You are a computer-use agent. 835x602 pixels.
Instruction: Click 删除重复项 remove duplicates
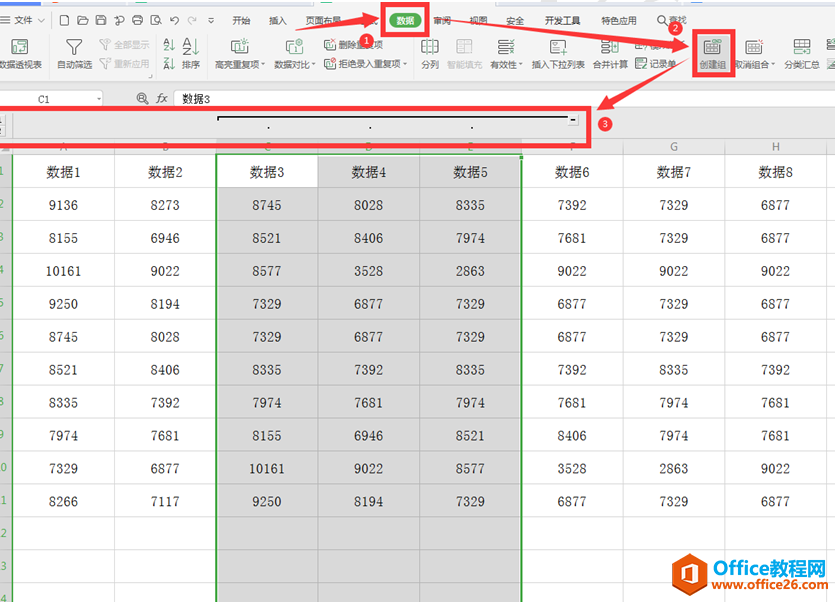[354, 44]
